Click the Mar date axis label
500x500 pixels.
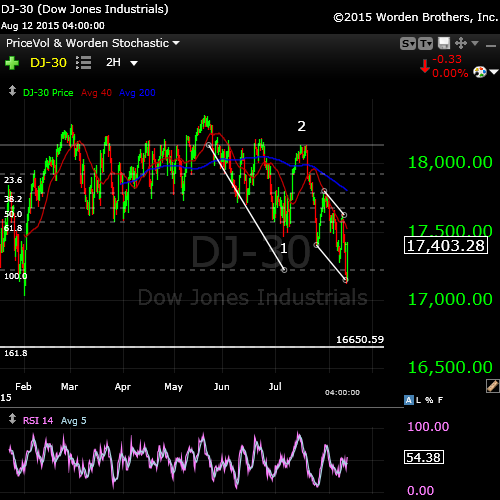69,387
